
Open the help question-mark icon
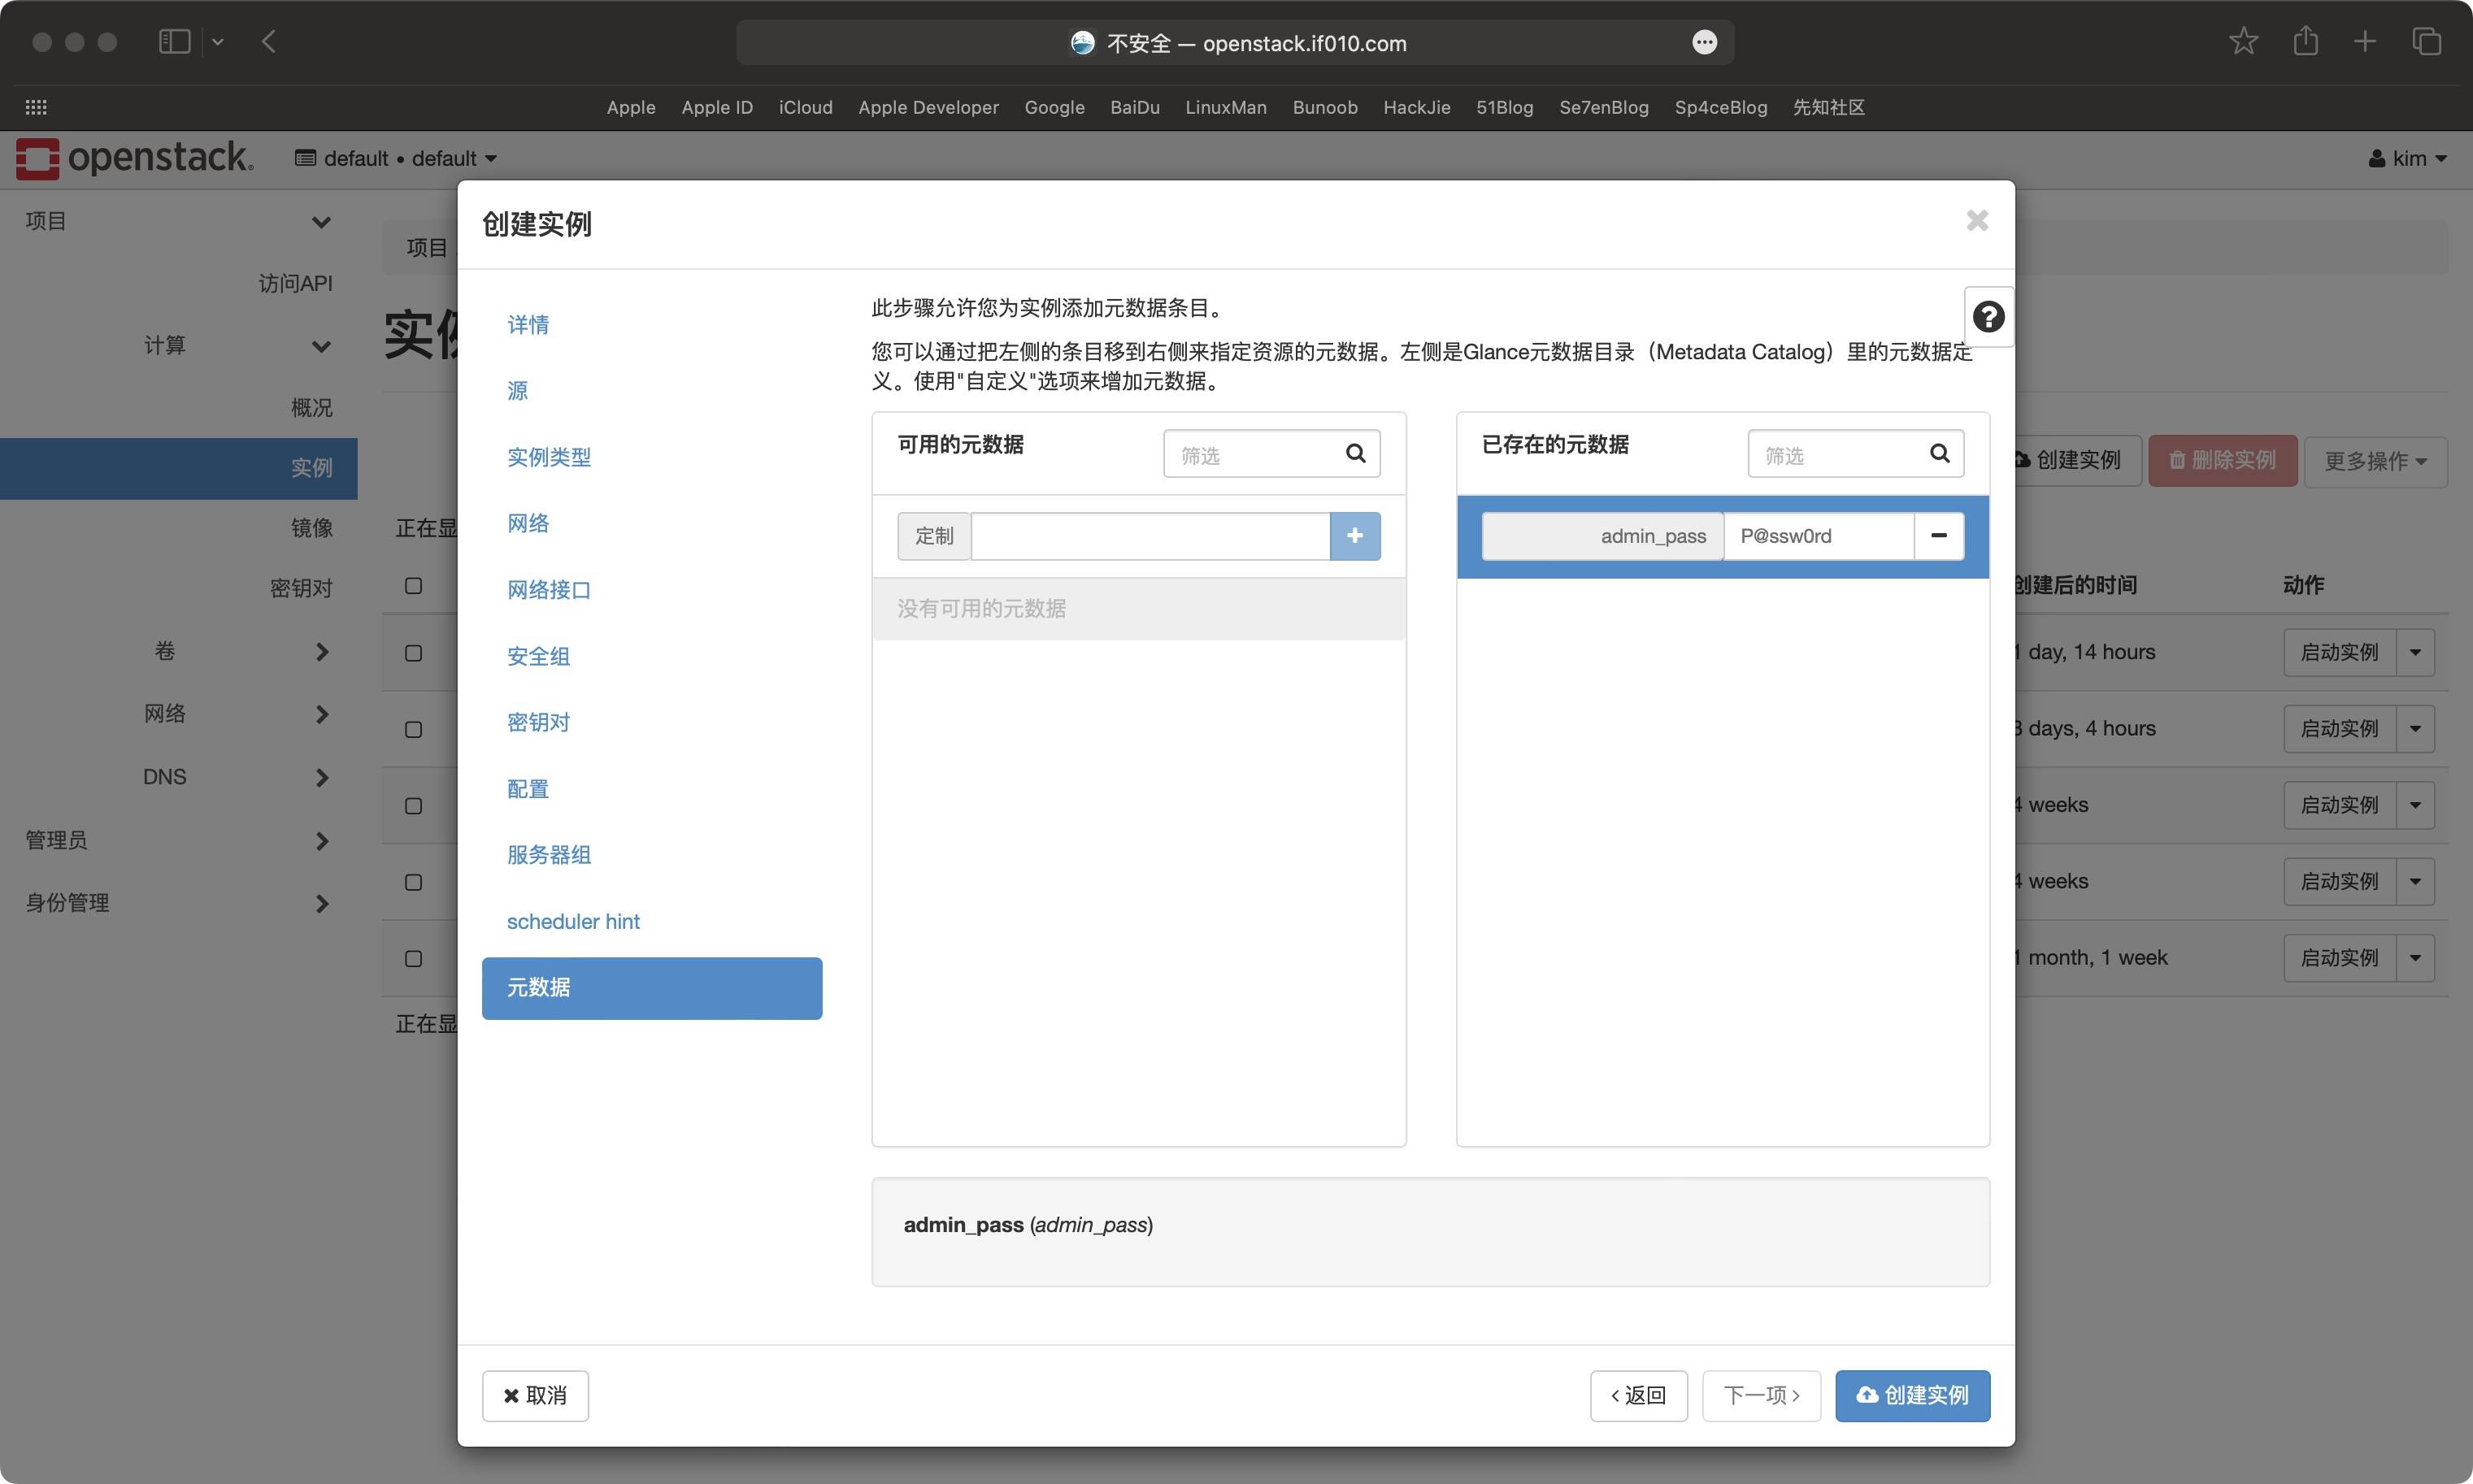coord(1988,316)
